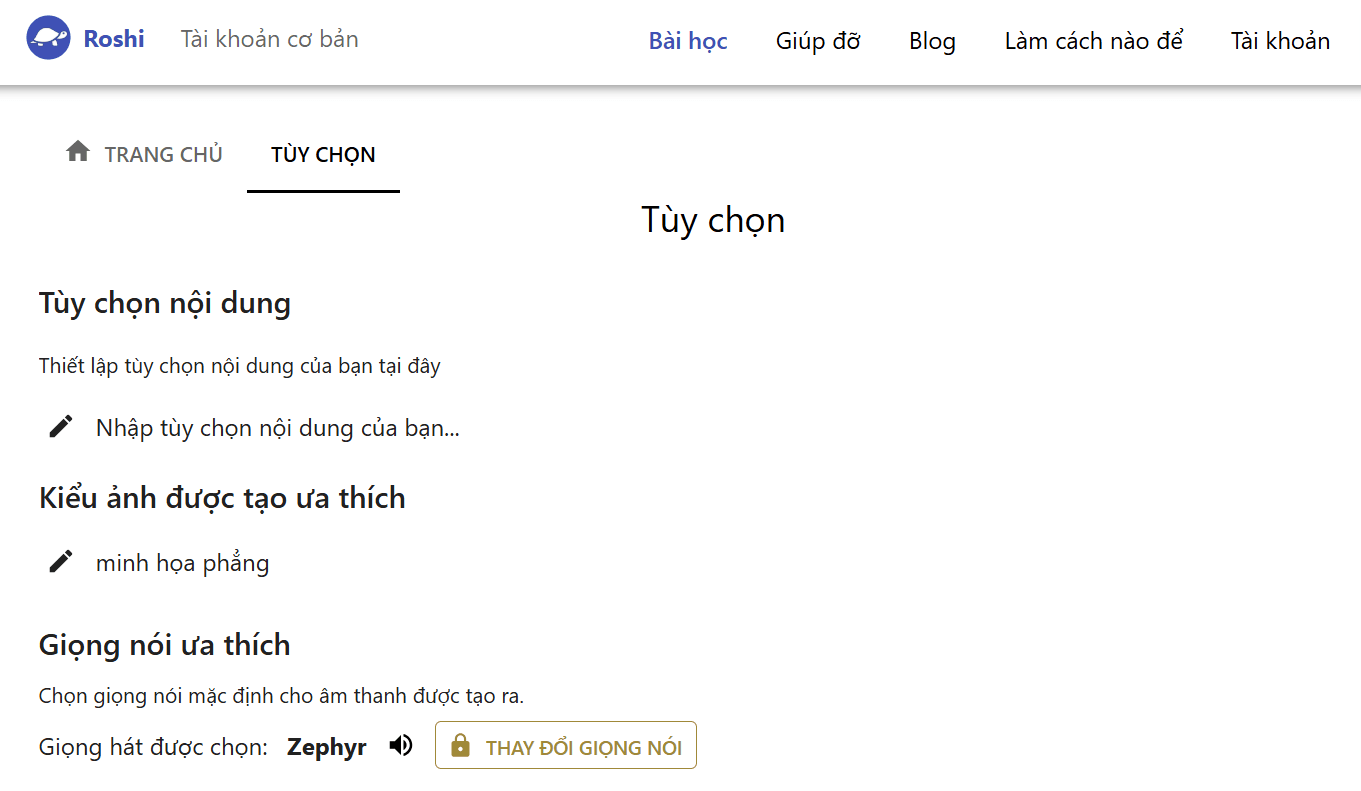Open the Tài khoản menu
Image resolution: width=1361 pixels, height=791 pixels.
pos(1280,41)
